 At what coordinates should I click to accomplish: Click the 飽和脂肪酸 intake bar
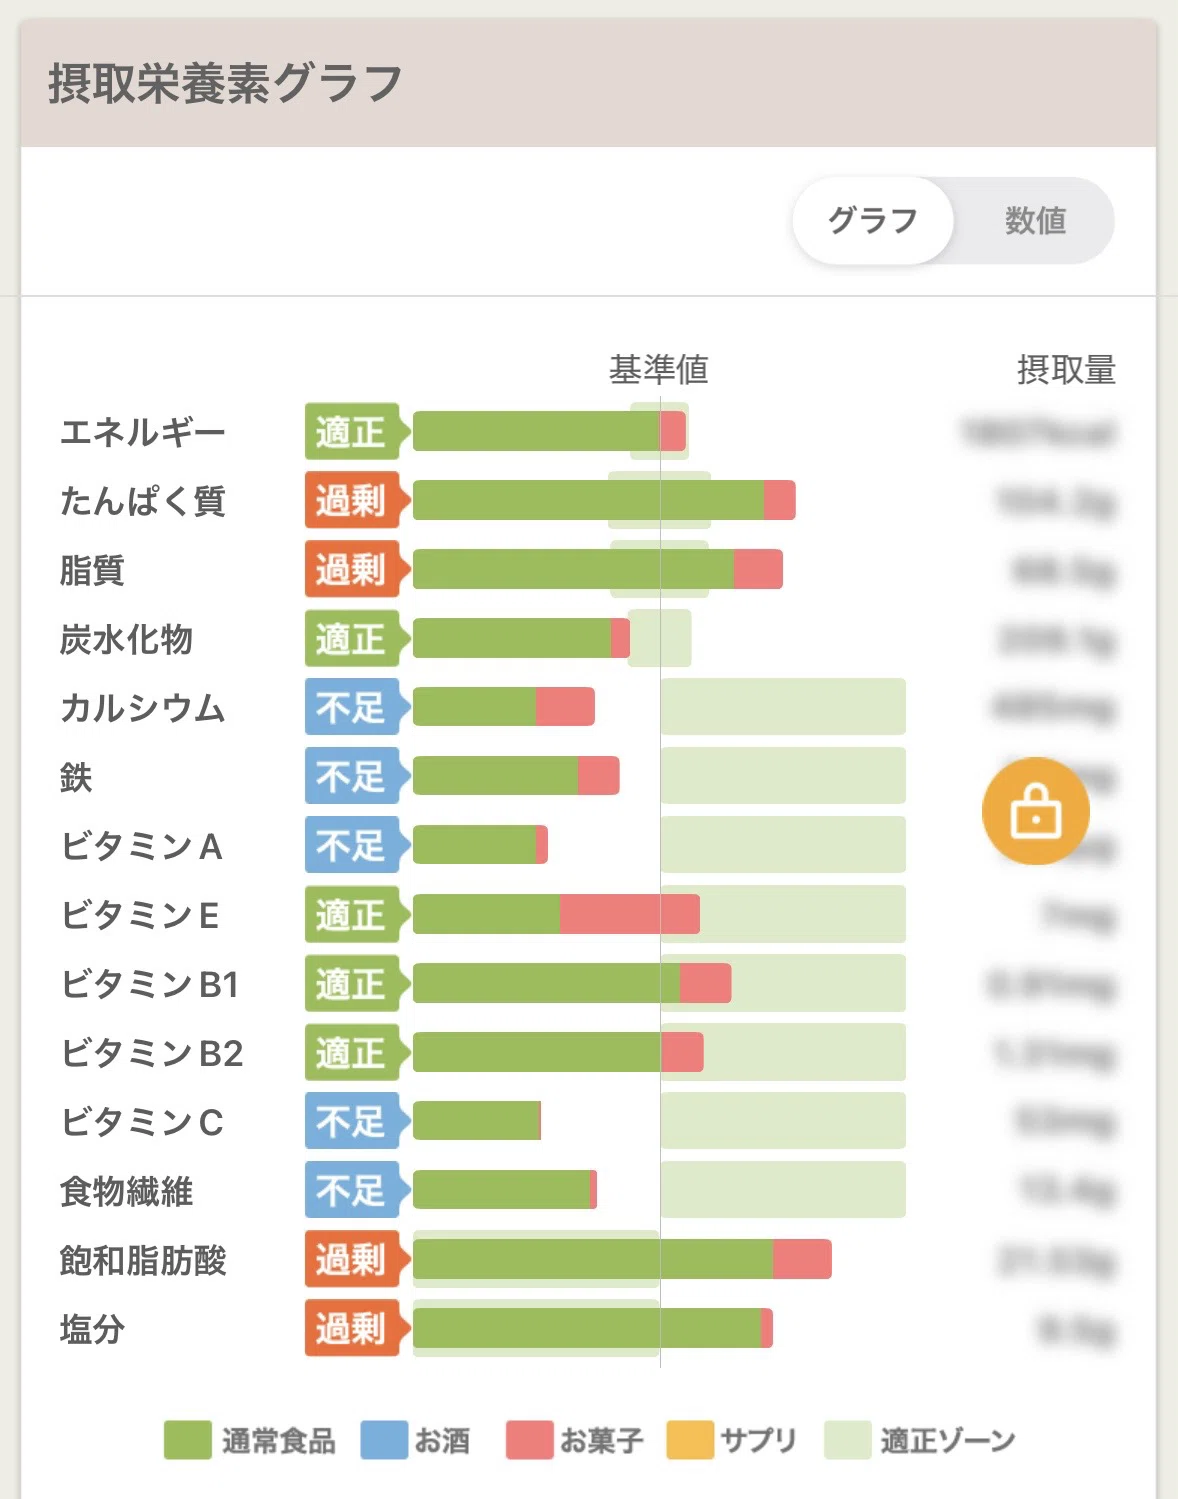tap(622, 1259)
